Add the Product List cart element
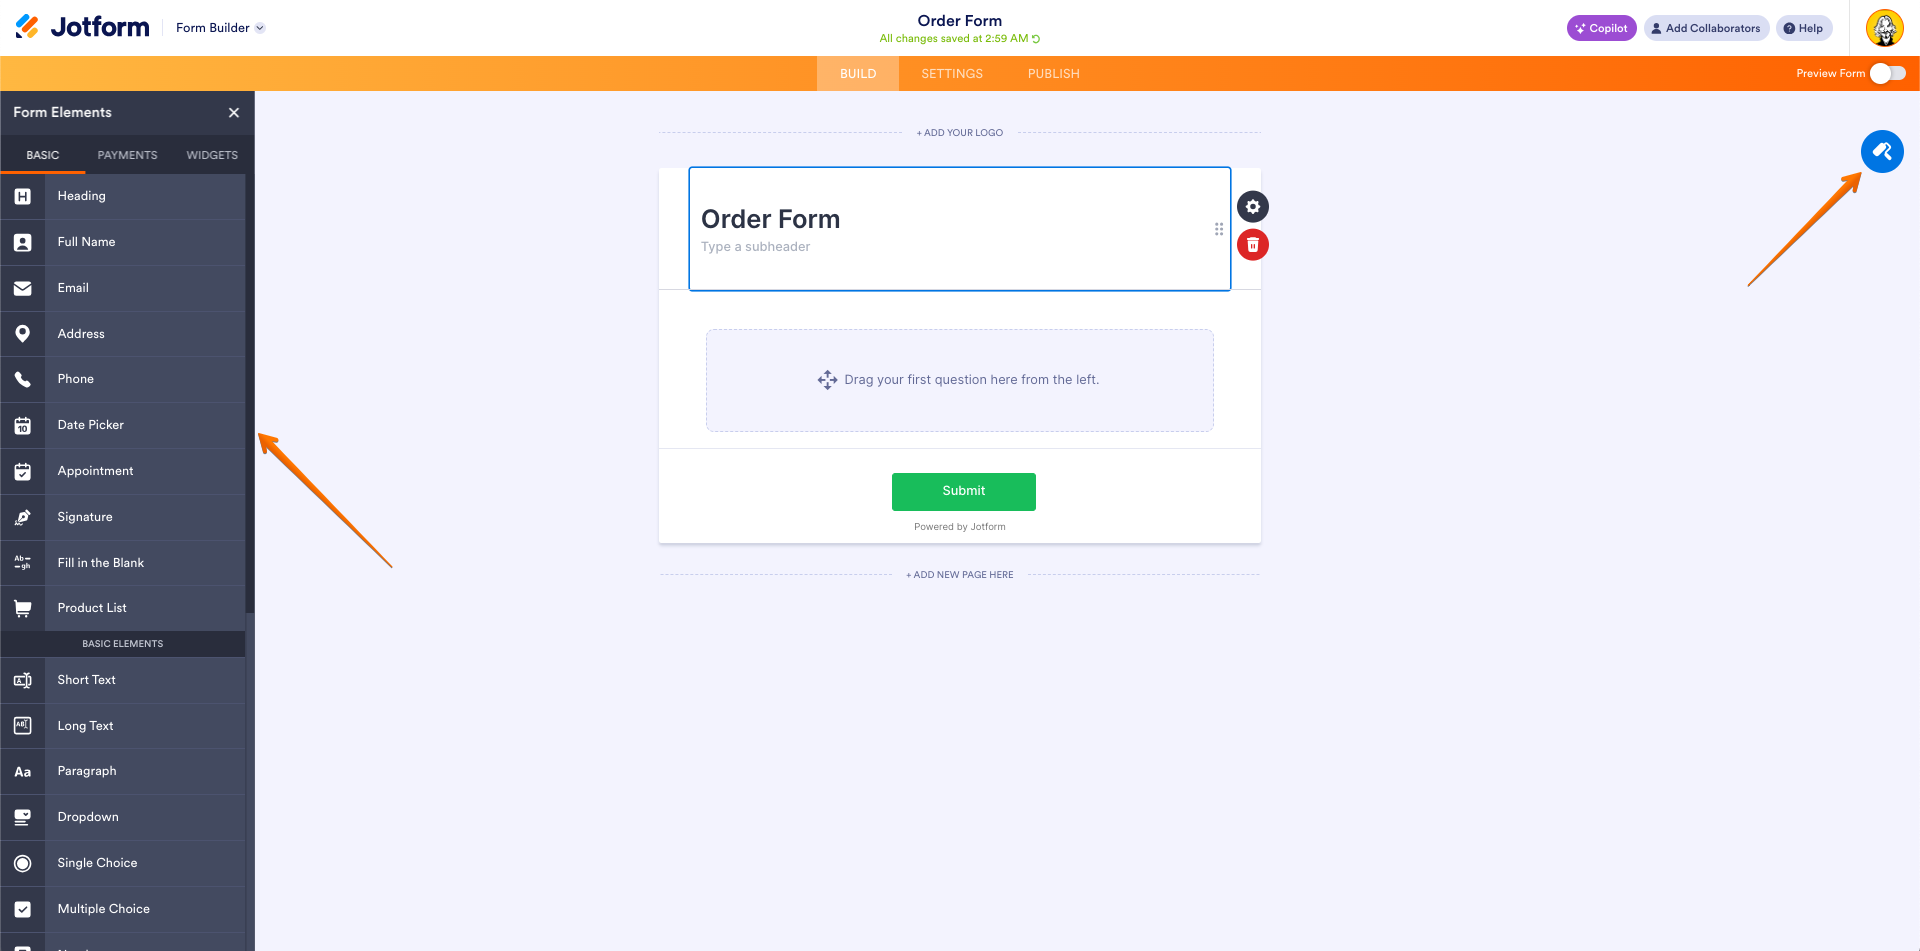Viewport: 1920px width, 951px height. 123,608
